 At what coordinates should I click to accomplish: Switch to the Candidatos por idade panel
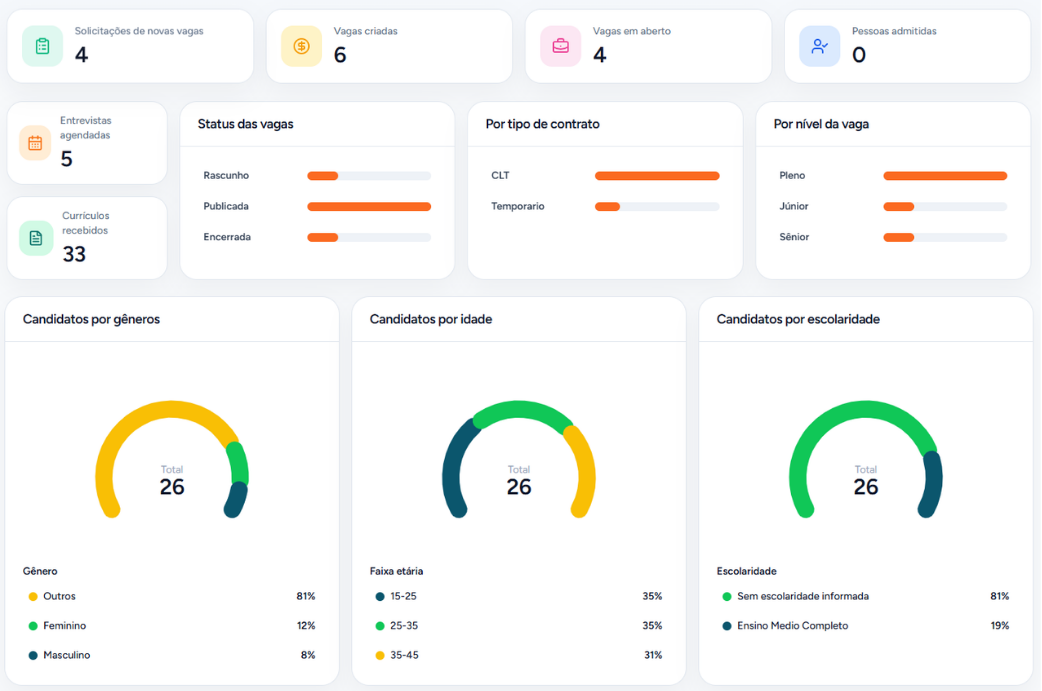[431, 319]
